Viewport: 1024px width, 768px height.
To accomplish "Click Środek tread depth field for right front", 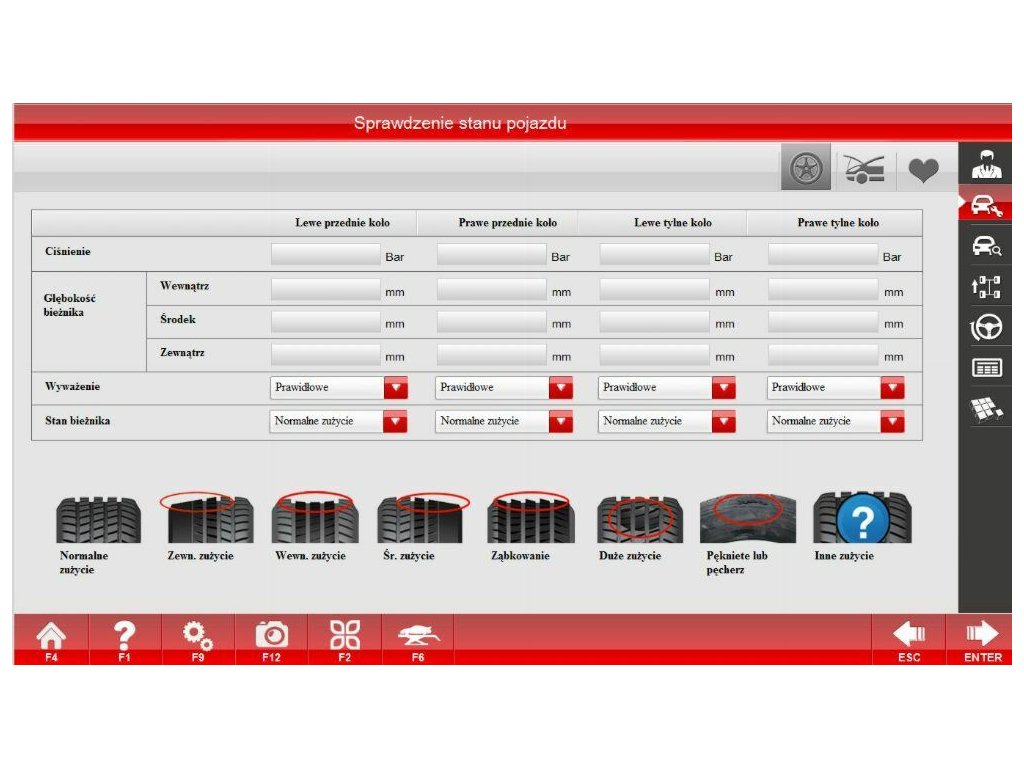I will click(492, 321).
